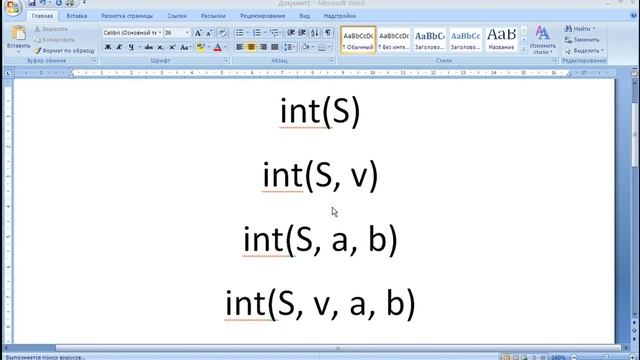Activate Формат по образцу painter
640x360 pixels.
pos(64,51)
